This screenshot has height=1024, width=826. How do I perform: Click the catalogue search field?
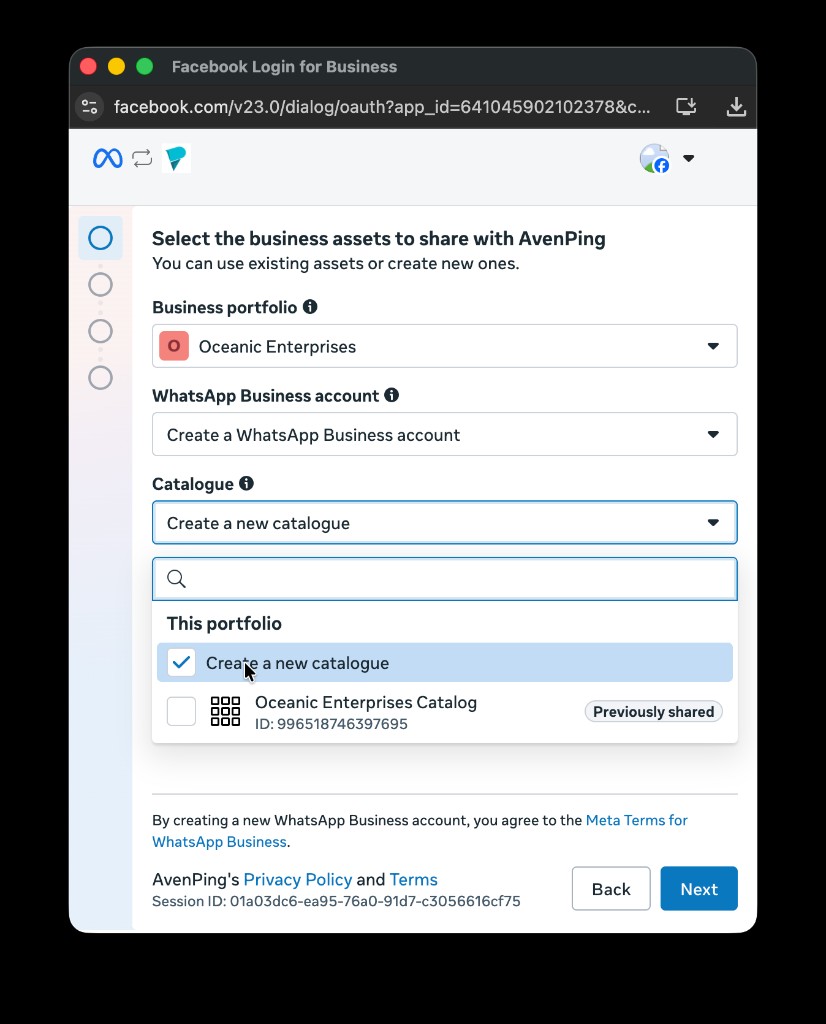pos(445,579)
